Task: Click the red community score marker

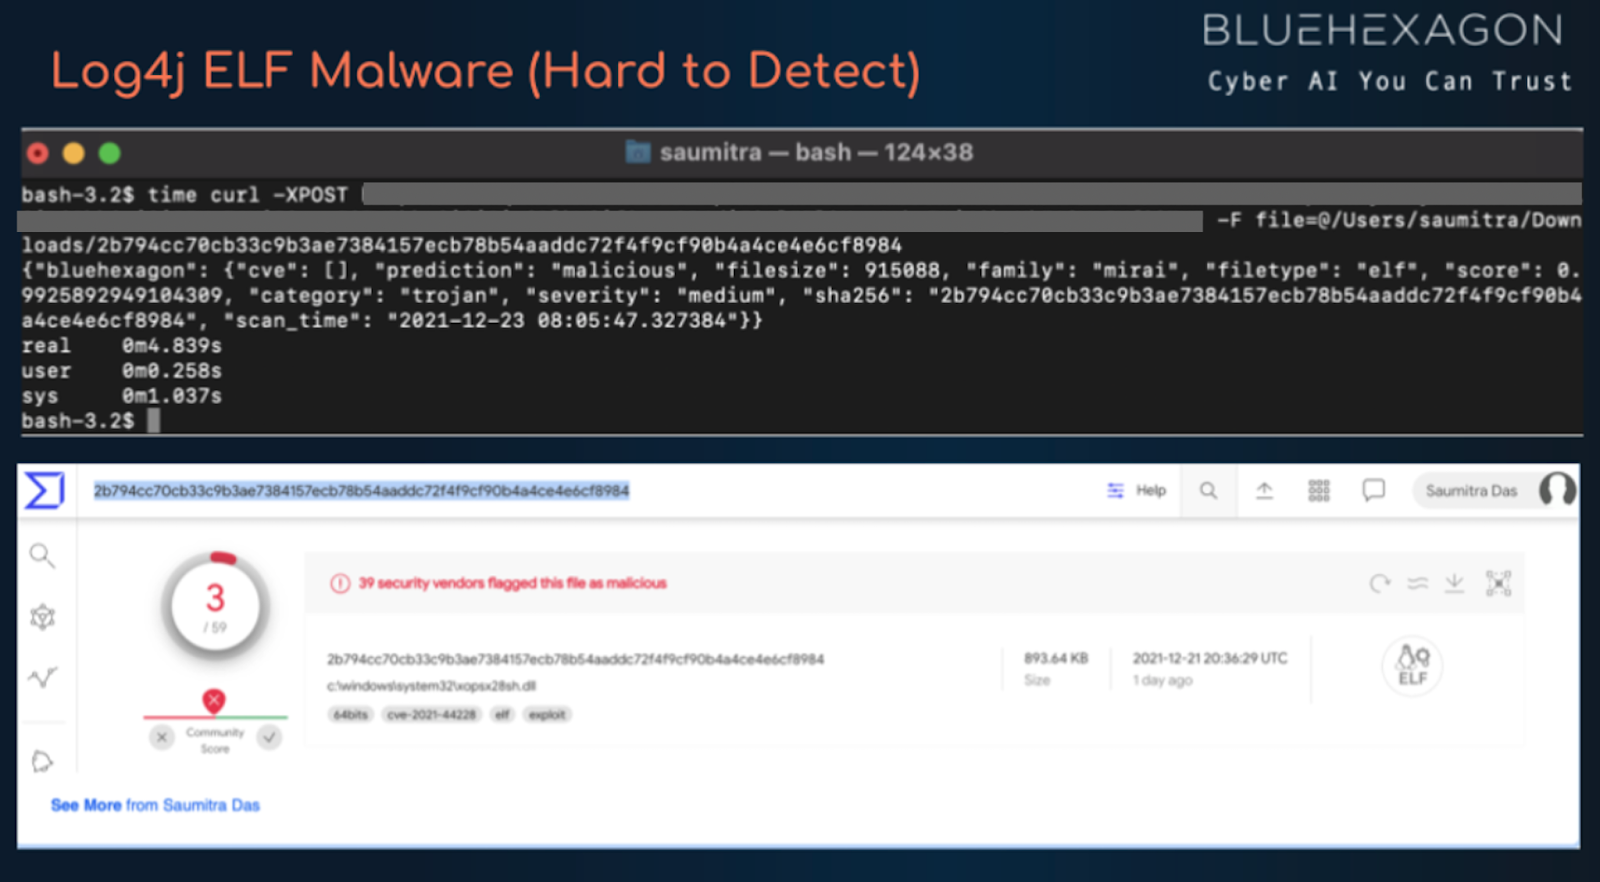Action: point(213,701)
